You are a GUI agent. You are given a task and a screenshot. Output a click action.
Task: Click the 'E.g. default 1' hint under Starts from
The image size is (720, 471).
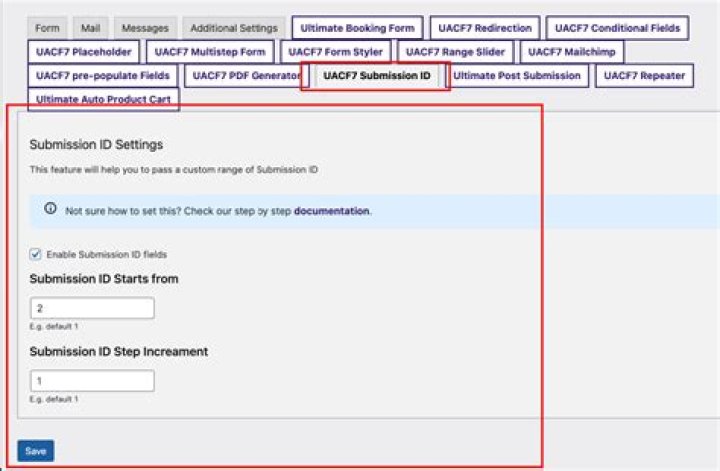(x=54, y=326)
